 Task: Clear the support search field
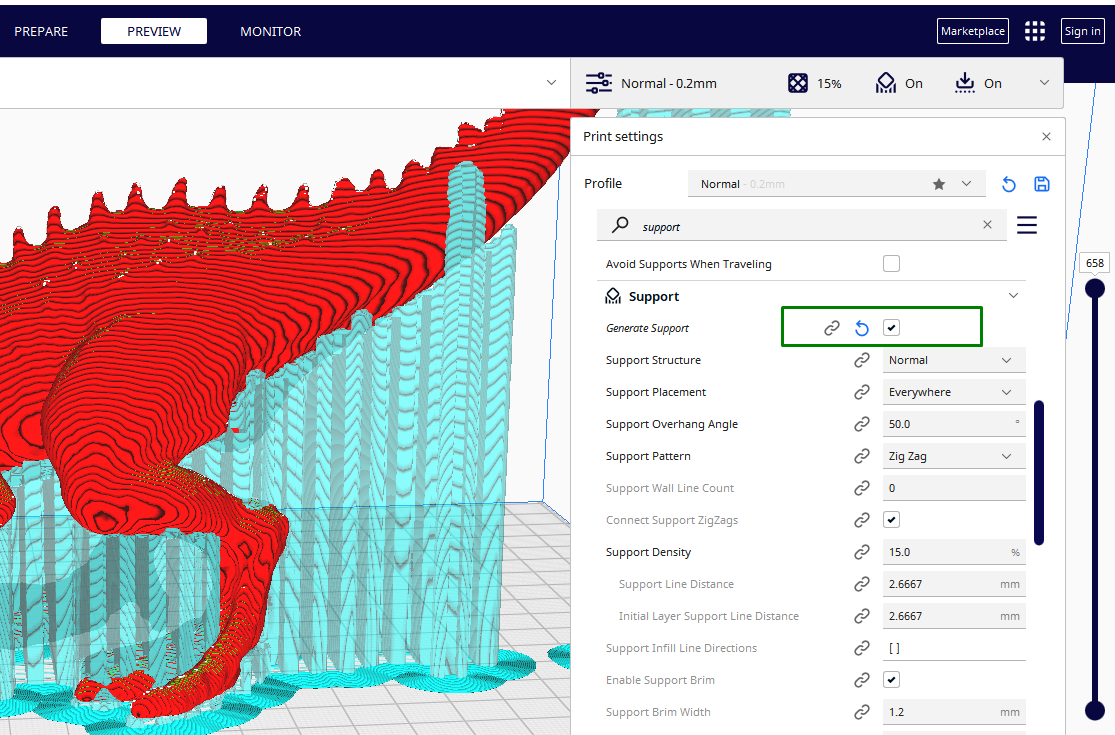[x=987, y=225]
